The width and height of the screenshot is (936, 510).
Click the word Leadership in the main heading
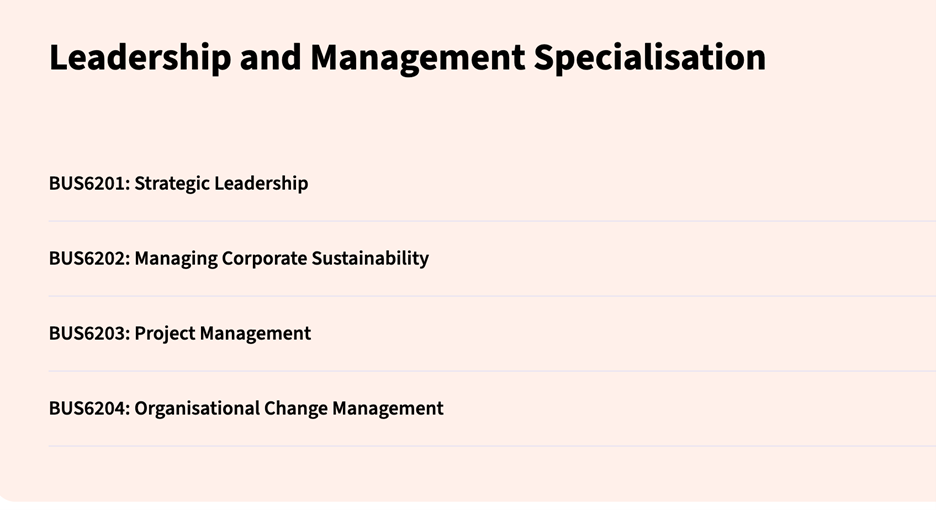[139, 58]
